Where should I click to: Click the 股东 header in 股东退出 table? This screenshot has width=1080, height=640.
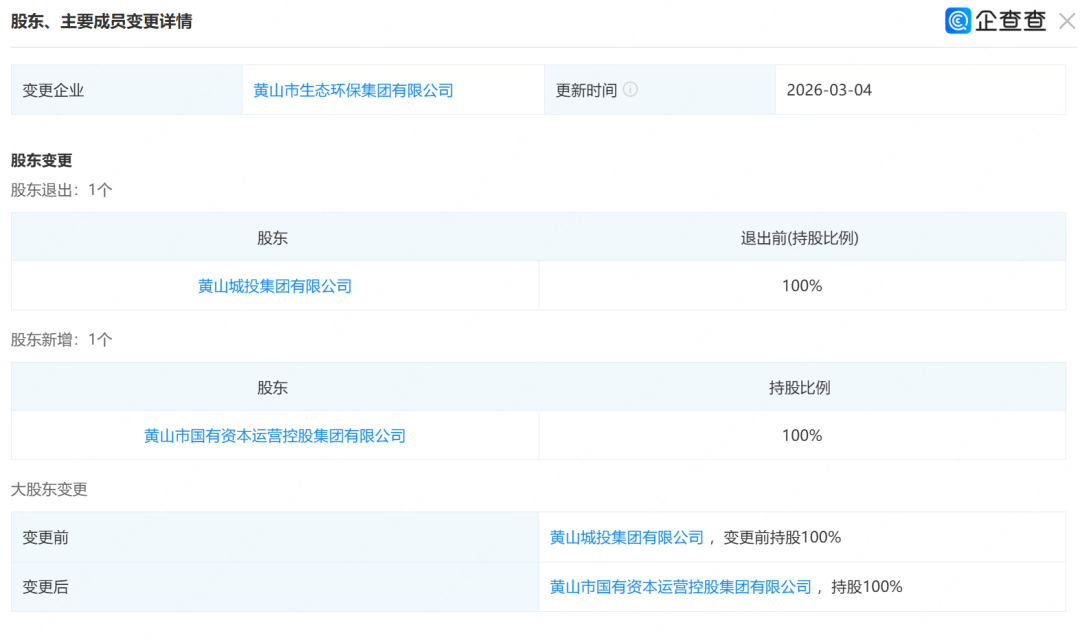click(272, 238)
